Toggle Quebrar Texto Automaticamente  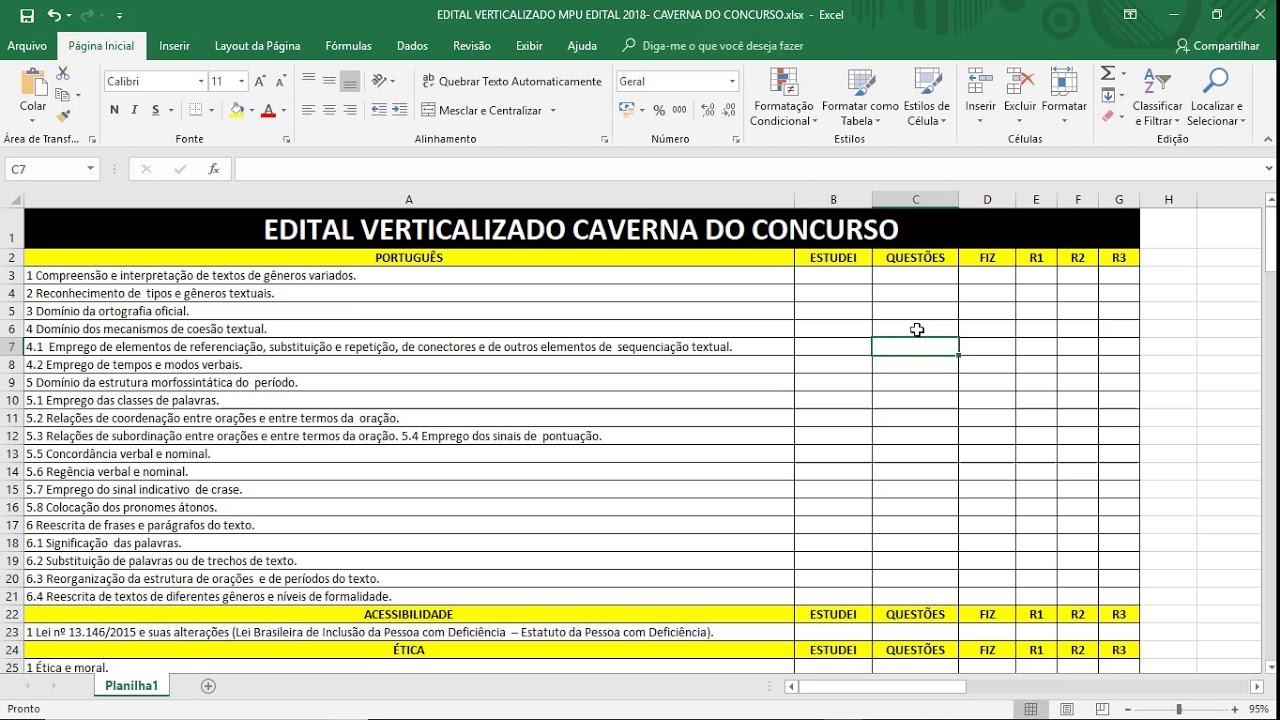click(x=512, y=81)
